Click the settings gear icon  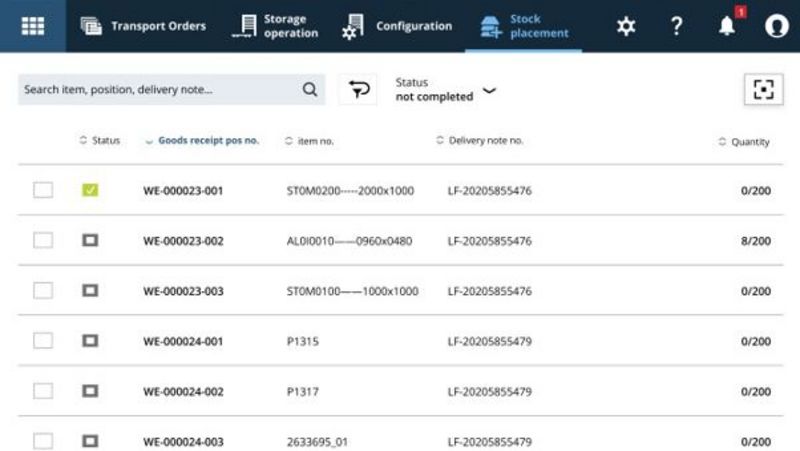[x=626, y=26]
